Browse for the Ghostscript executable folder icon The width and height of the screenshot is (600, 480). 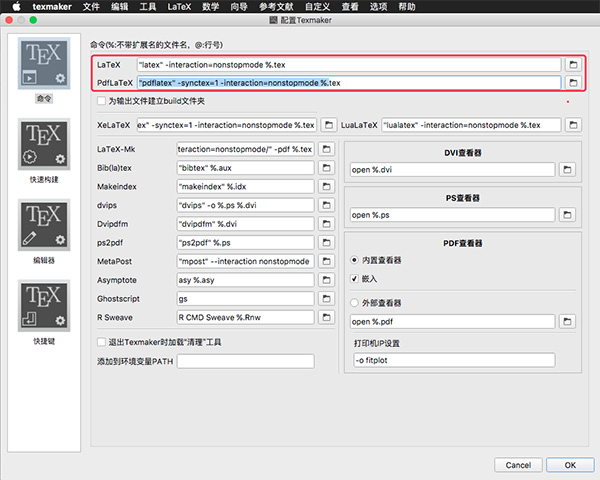(x=326, y=299)
